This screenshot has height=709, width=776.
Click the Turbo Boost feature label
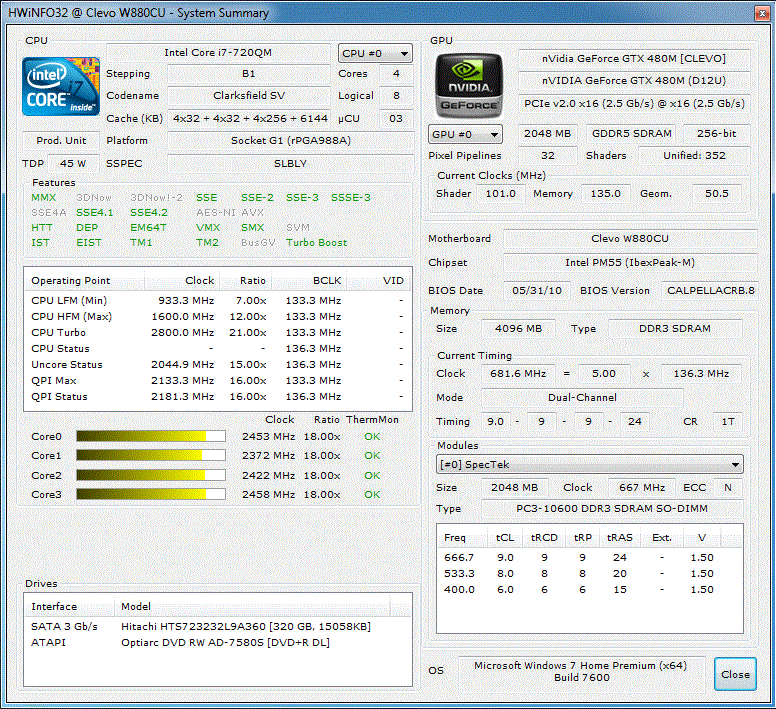click(317, 243)
